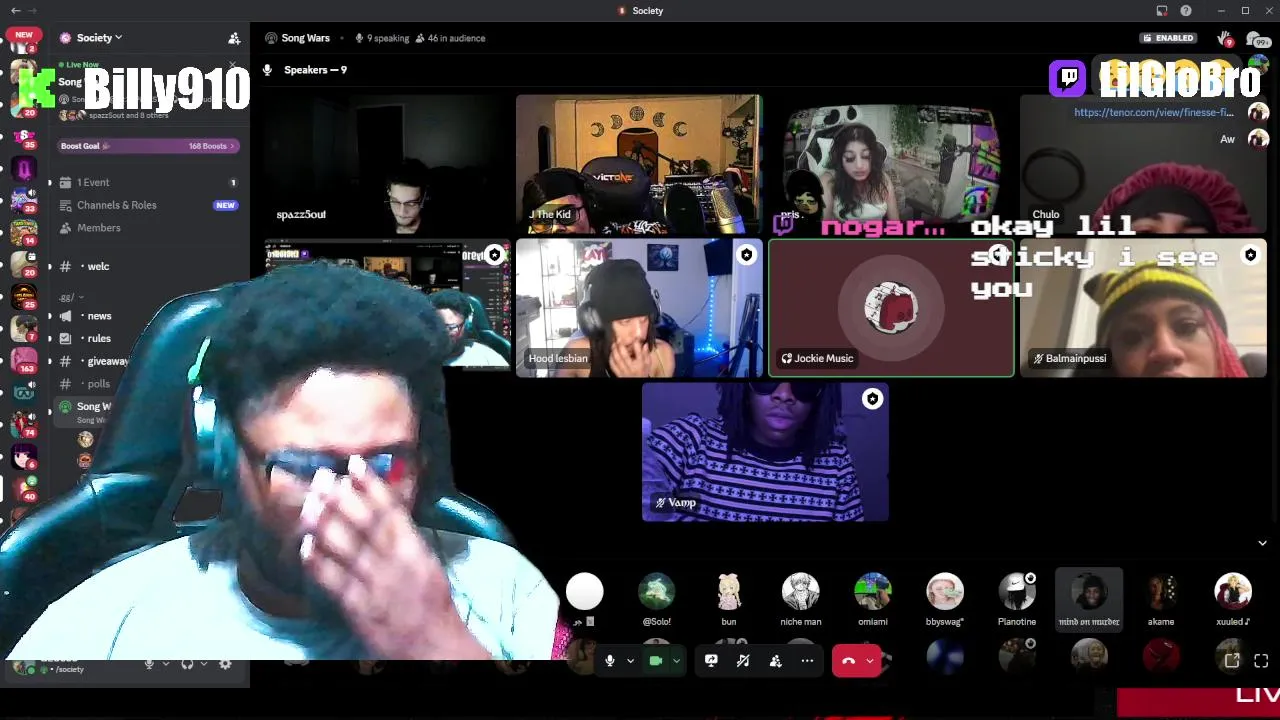Viewport: 1280px width, 720px height.
Task: Open the stage chat icon showing 99+
Action: pyautogui.click(x=1257, y=39)
